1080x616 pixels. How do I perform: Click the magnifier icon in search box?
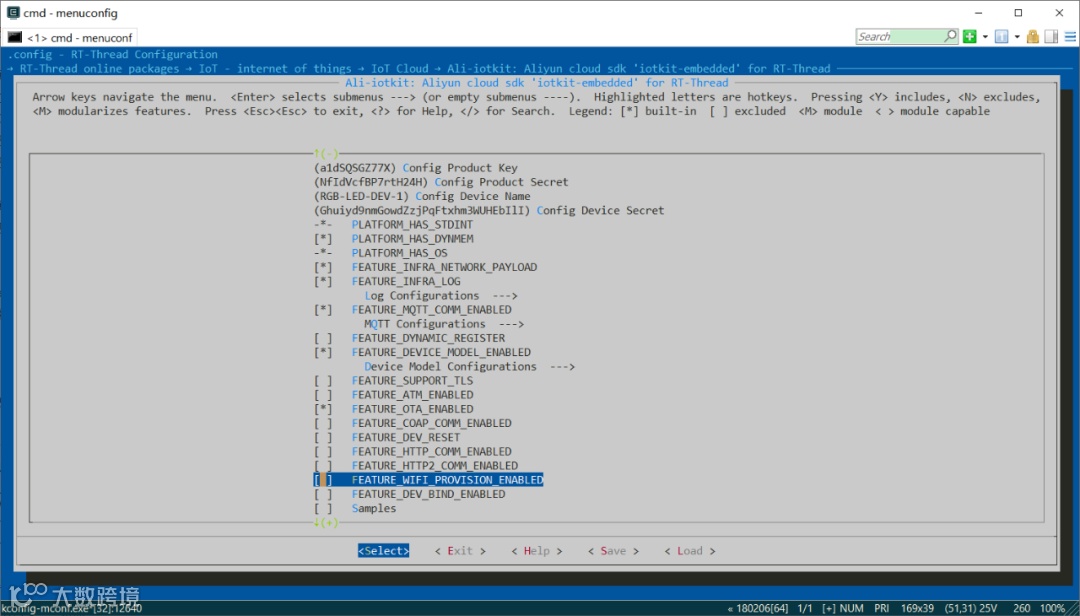tap(951, 36)
